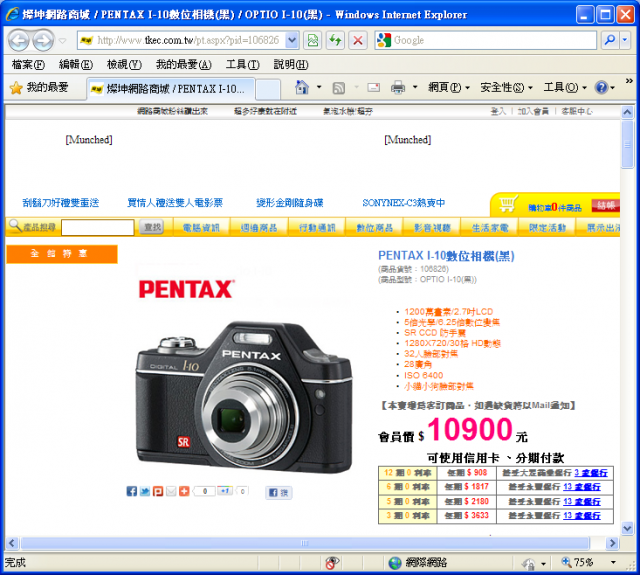Expand the command bar overflow chevron
The width and height of the screenshot is (640, 575).
[x=629, y=81]
